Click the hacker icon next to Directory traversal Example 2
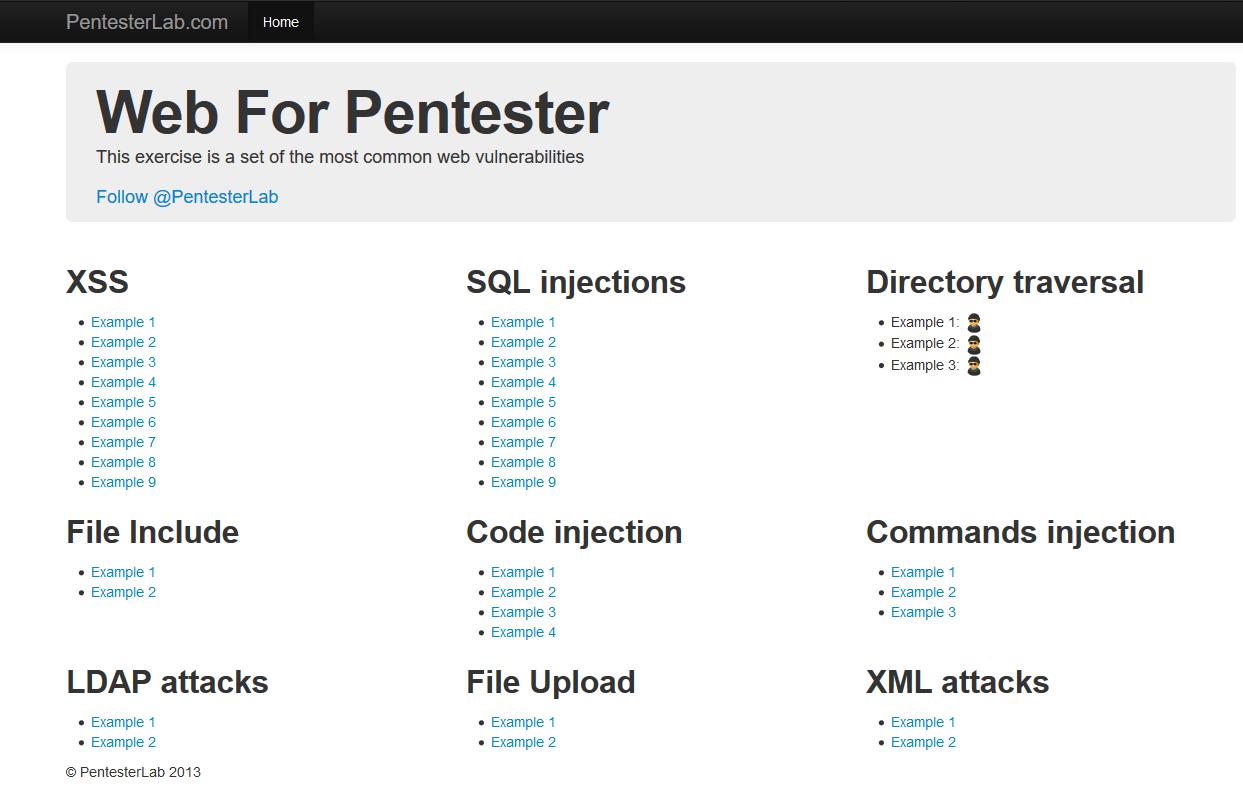The width and height of the screenshot is (1243, 796). click(974, 344)
